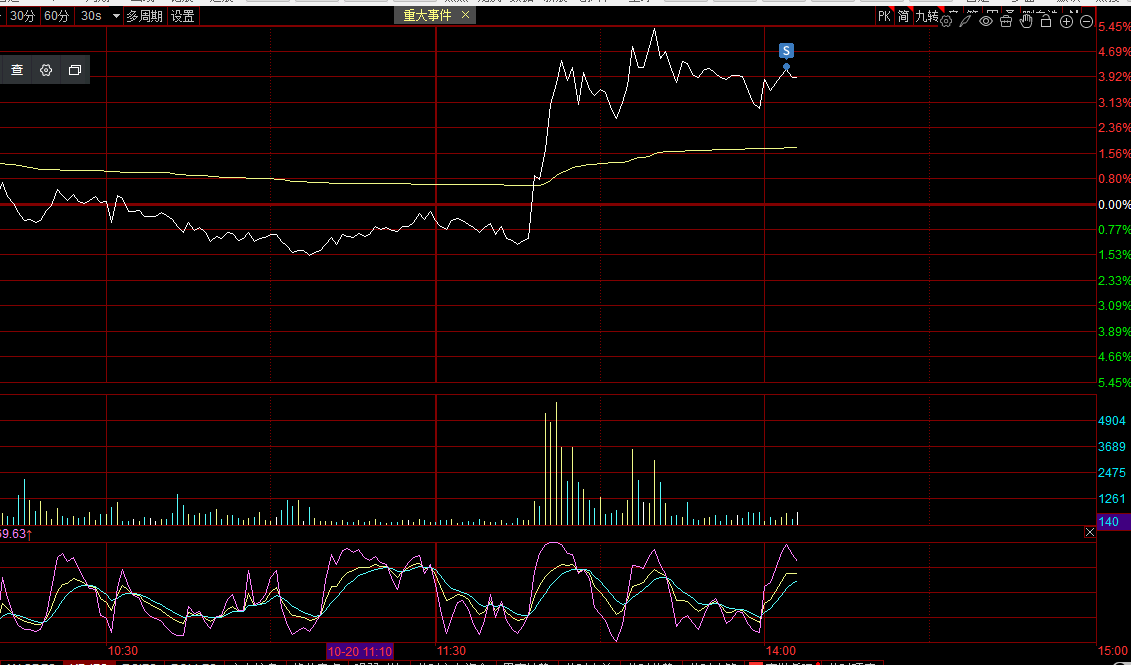Zoom out with the minus circle
Viewport: 1131px width, 665px height.
(x=1086, y=22)
